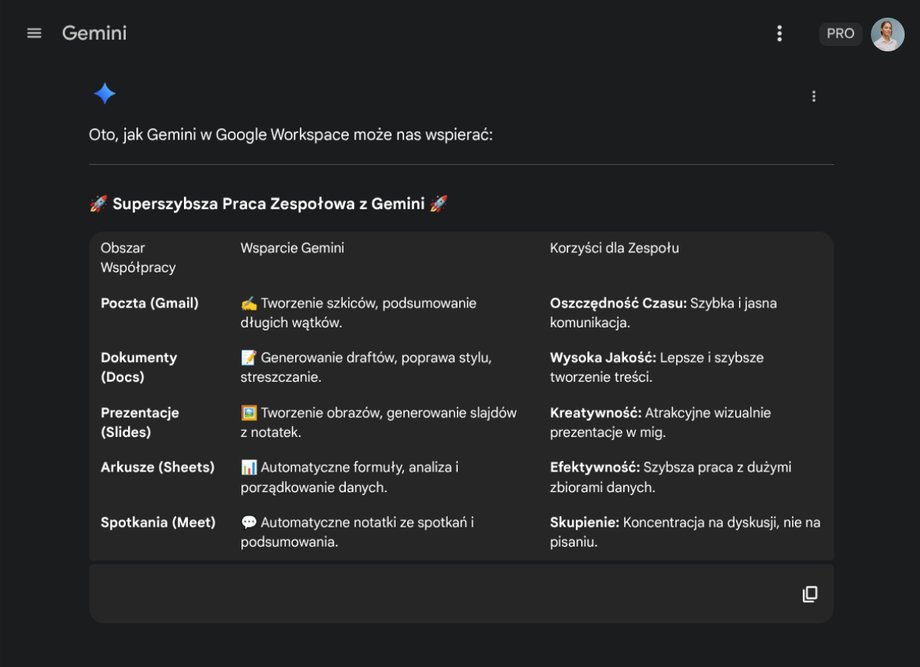Click the speech bubble emoji in Meet row

tap(249, 522)
